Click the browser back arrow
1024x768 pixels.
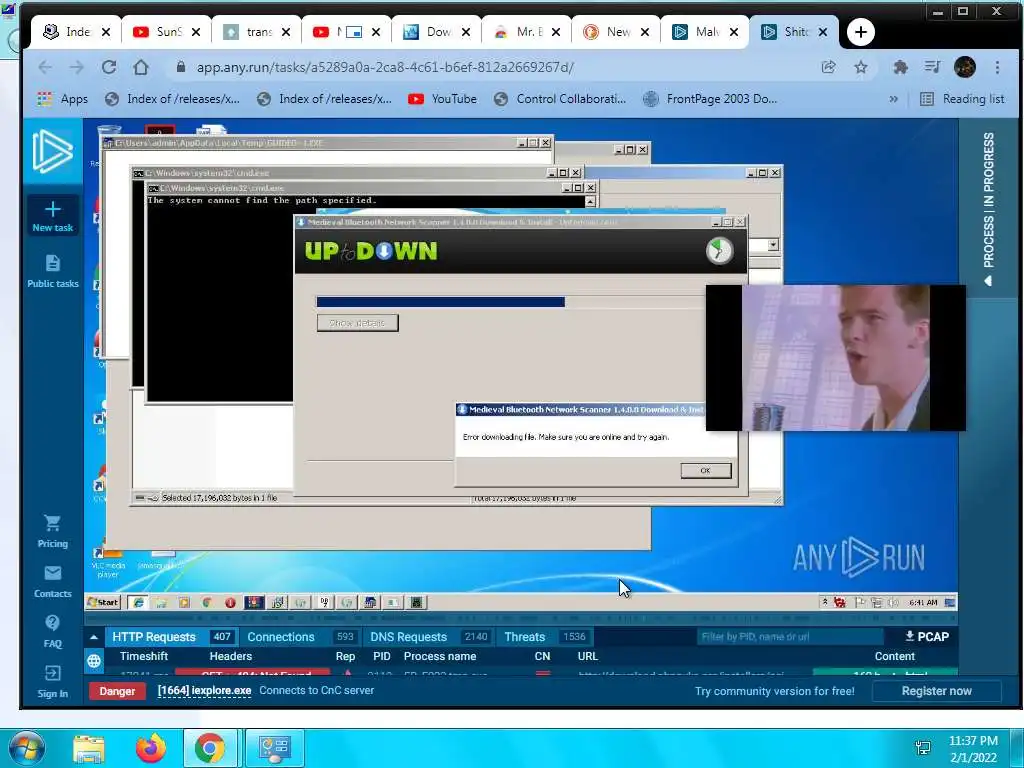click(44, 67)
